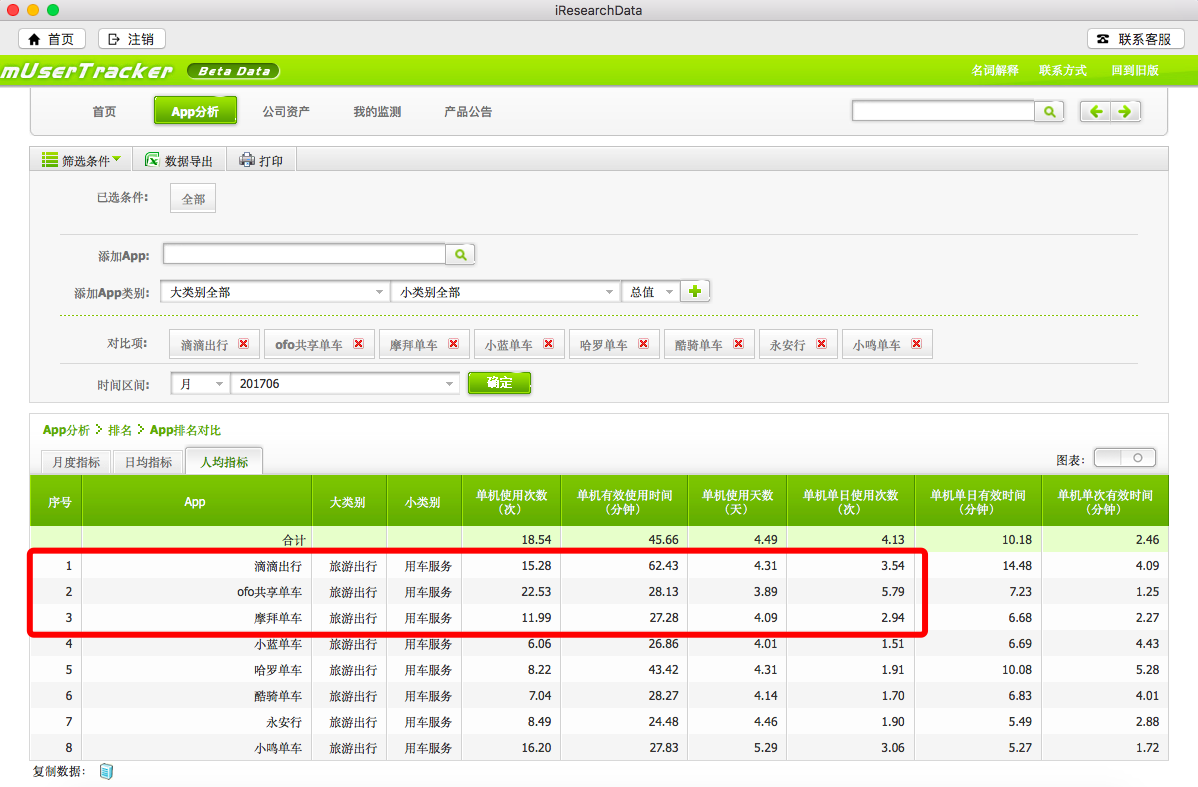Click 数据导出 export data button
Viewport: 1198px width, 787px height.
point(179,160)
